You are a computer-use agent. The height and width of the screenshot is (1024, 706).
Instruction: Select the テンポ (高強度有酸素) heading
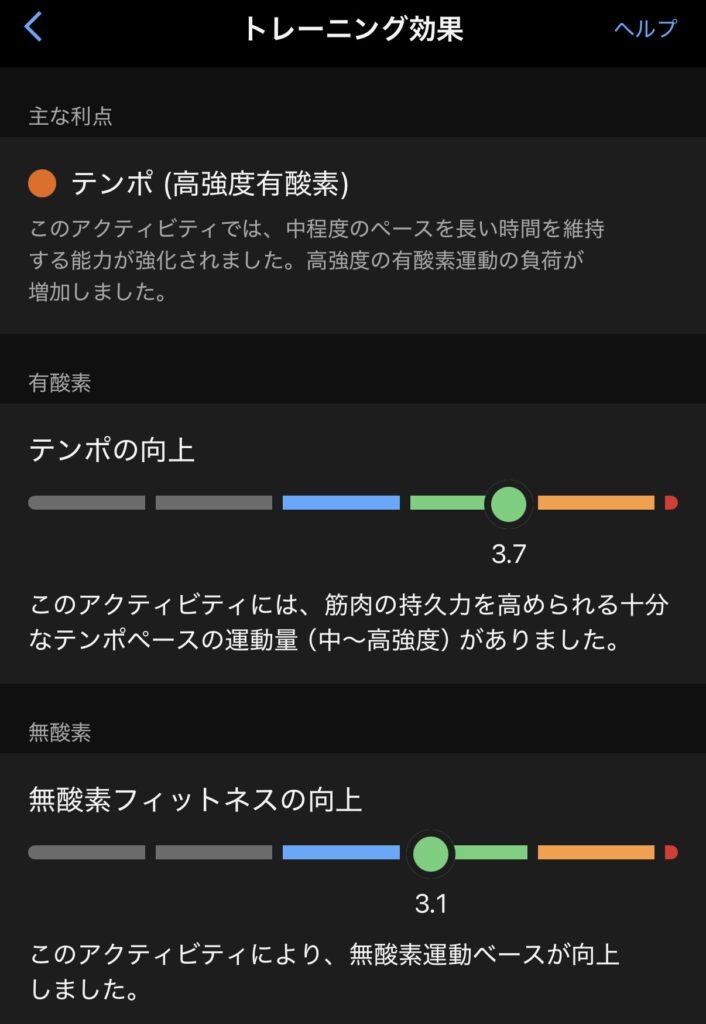point(210,183)
